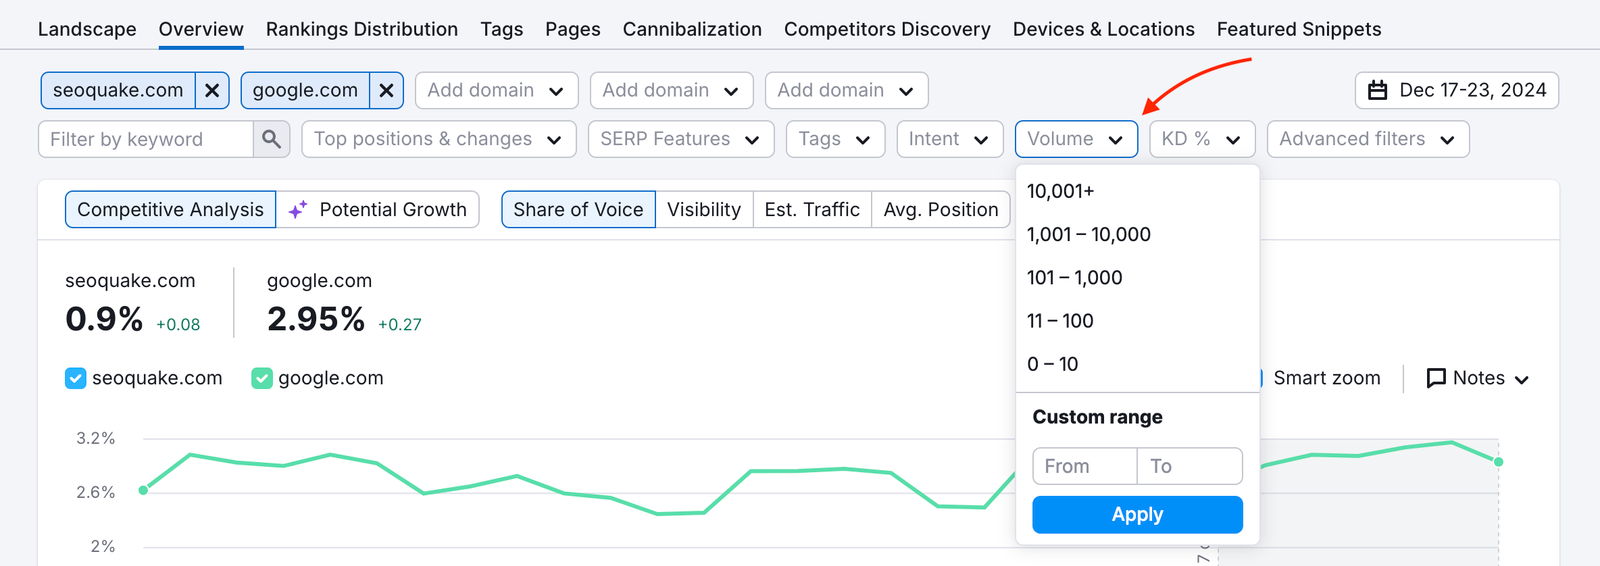The image size is (1600, 566).
Task: Open Devices & Locations tab
Action: [x=1104, y=29]
